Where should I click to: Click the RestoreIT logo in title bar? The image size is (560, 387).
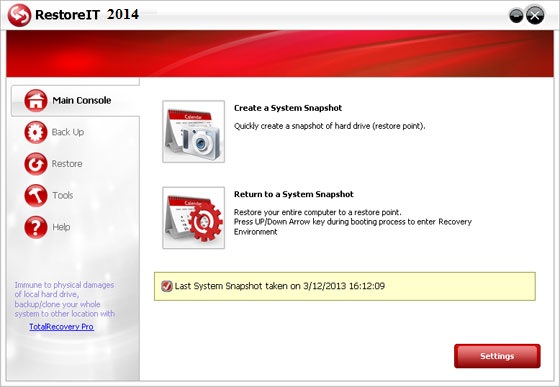(x=19, y=15)
